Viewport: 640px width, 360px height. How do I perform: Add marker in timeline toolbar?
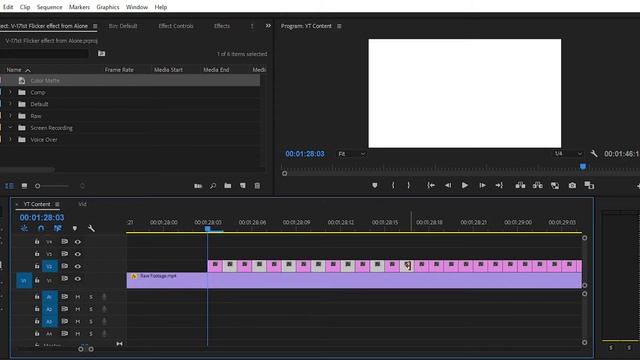(75, 229)
